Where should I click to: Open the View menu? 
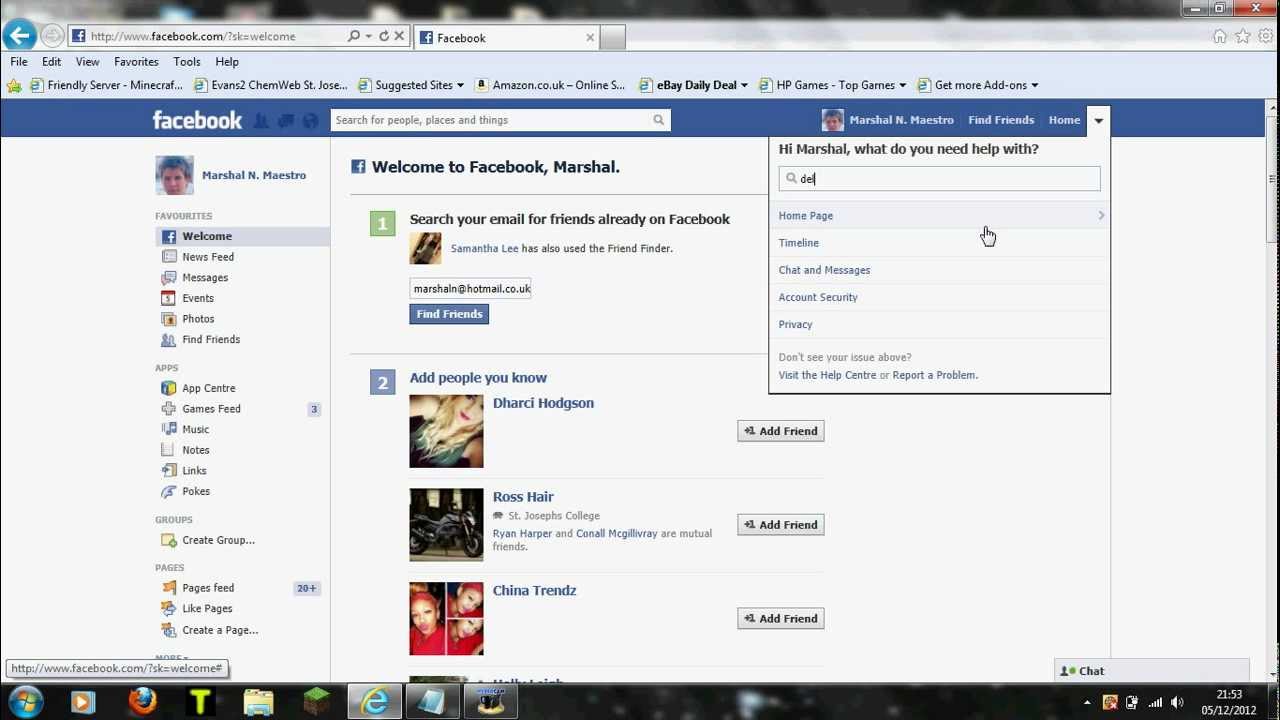87,61
